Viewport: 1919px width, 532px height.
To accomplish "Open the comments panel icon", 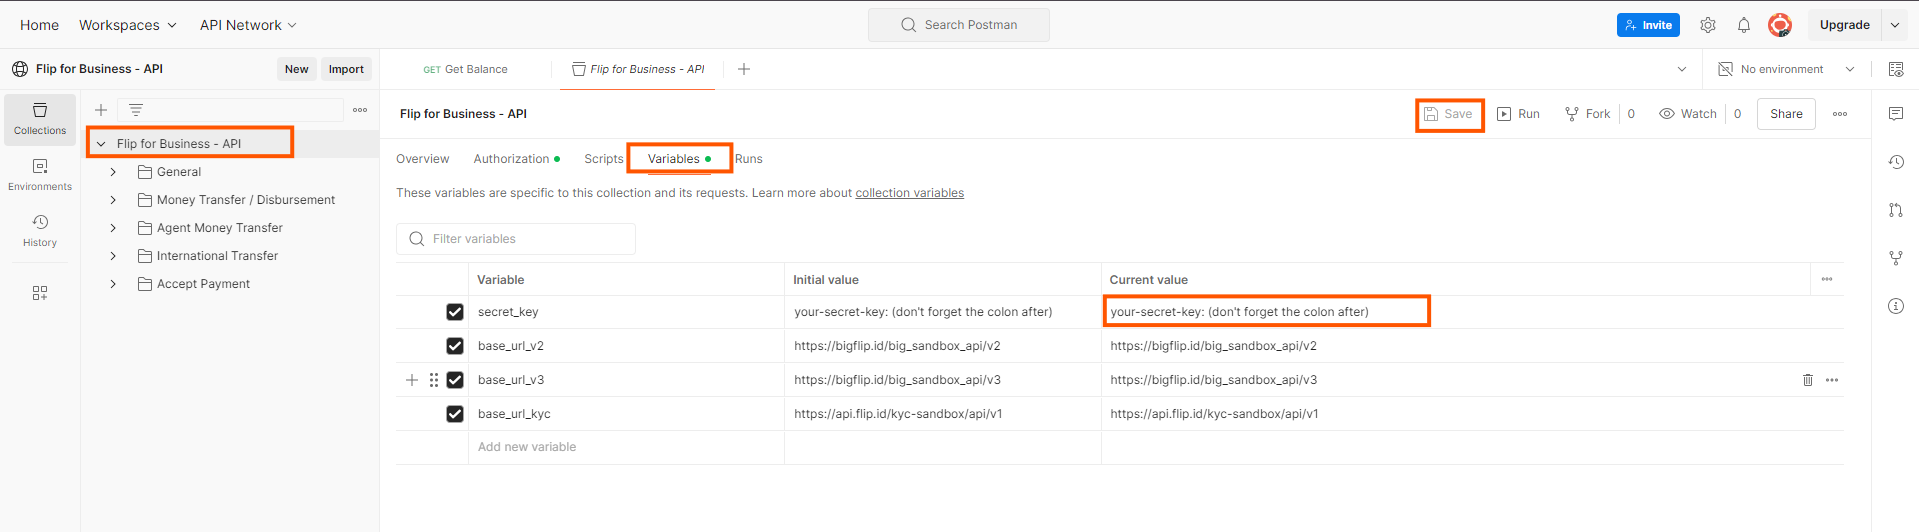I will 1895,114.
